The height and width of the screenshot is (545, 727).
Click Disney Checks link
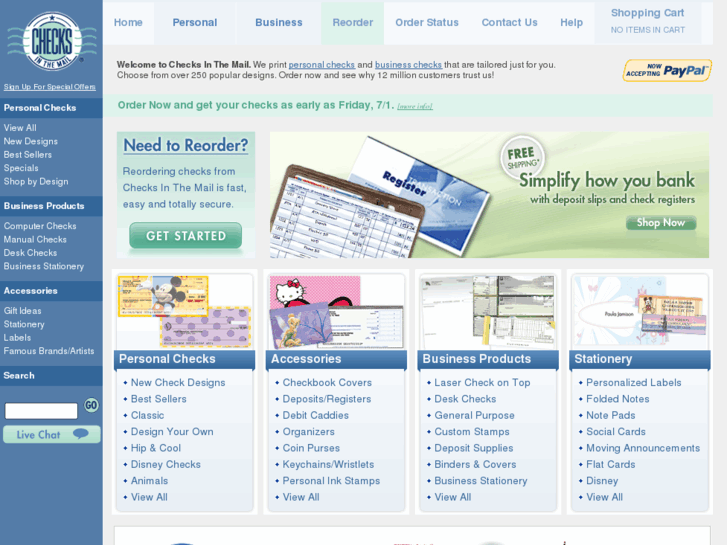pos(166,464)
